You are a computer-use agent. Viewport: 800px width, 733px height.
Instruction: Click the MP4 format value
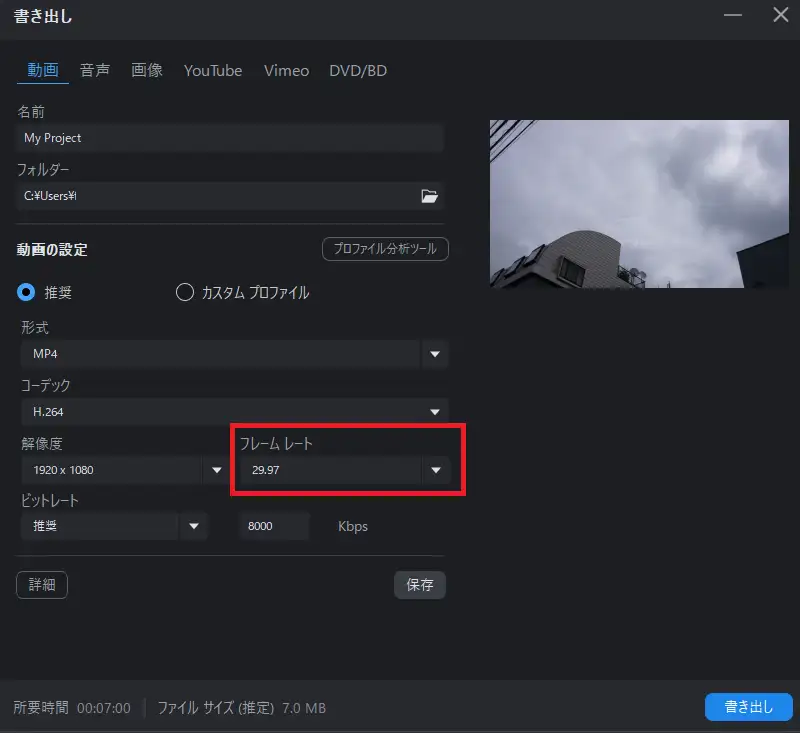(45, 354)
